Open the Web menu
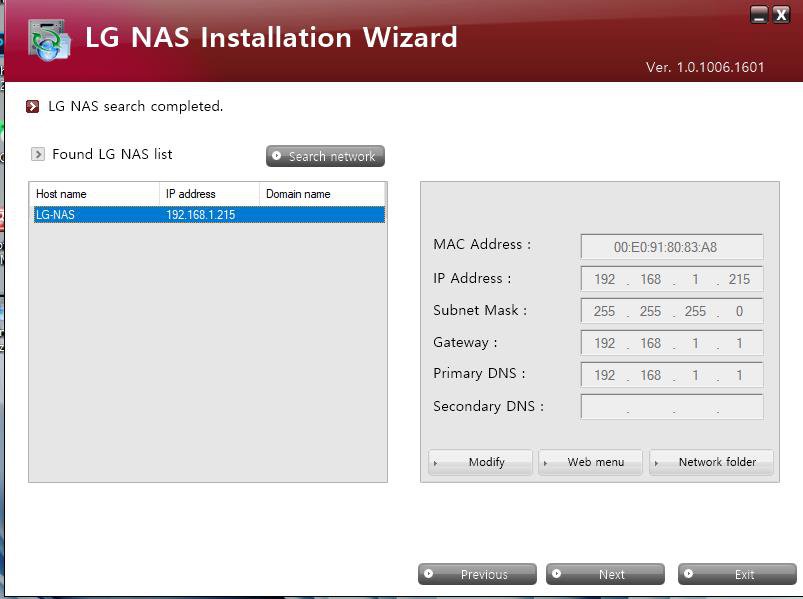 point(590,462)
